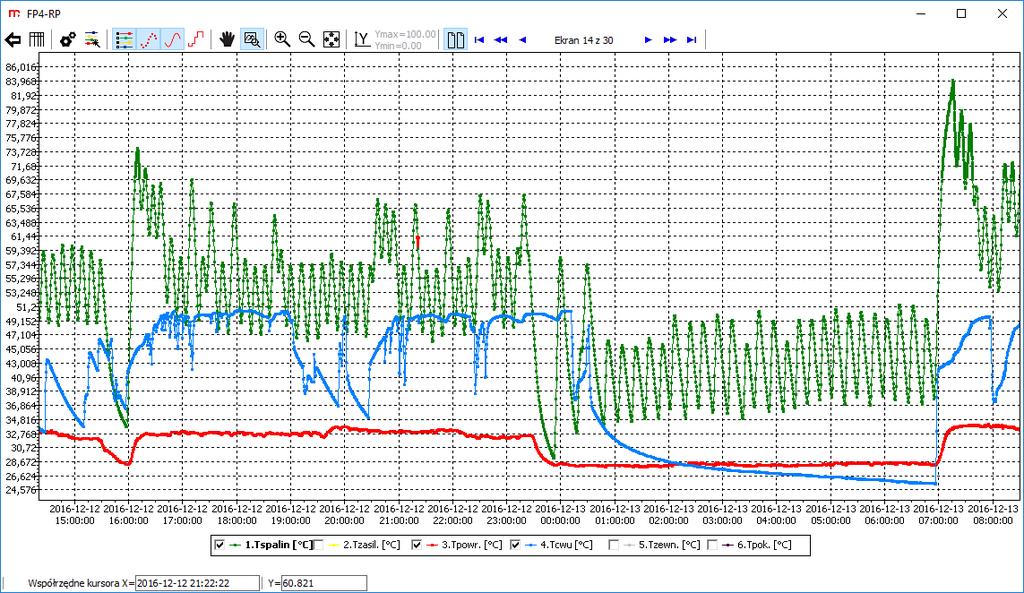Screen dimensions: 1024x593
Task: Toggle the two-page split view icon
Action: tap(456, 40)
